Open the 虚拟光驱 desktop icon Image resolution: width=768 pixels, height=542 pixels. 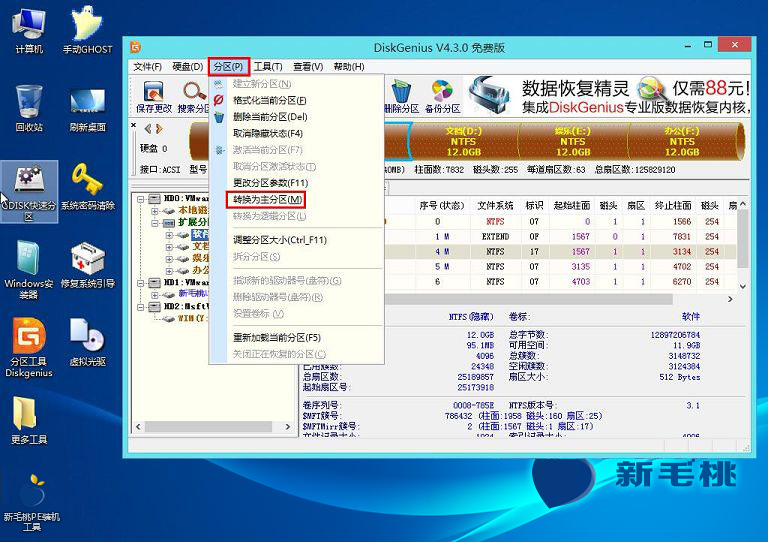[x=88, y=342]
